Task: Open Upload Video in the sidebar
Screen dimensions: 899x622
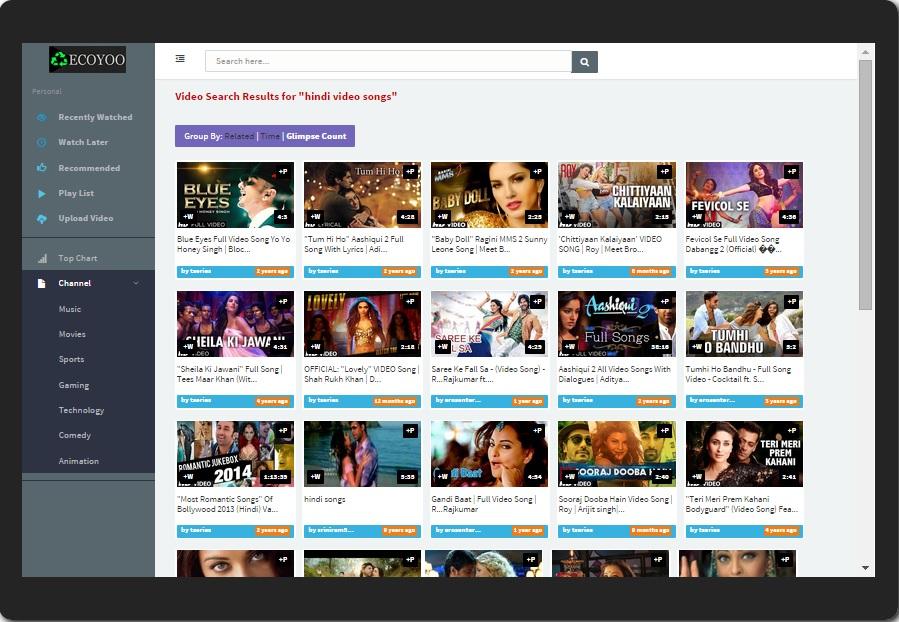Action: coord(85,218)
